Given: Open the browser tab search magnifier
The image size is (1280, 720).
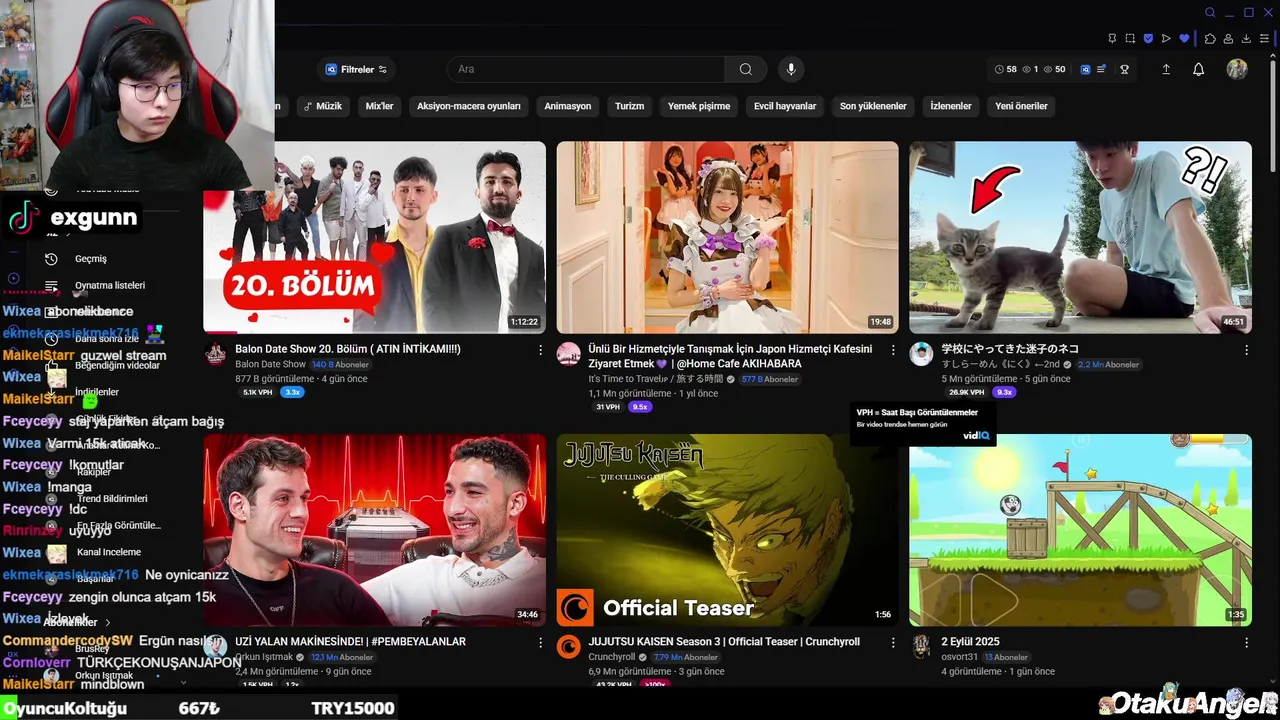Looking at the screenshot, I should (1210, 13).
